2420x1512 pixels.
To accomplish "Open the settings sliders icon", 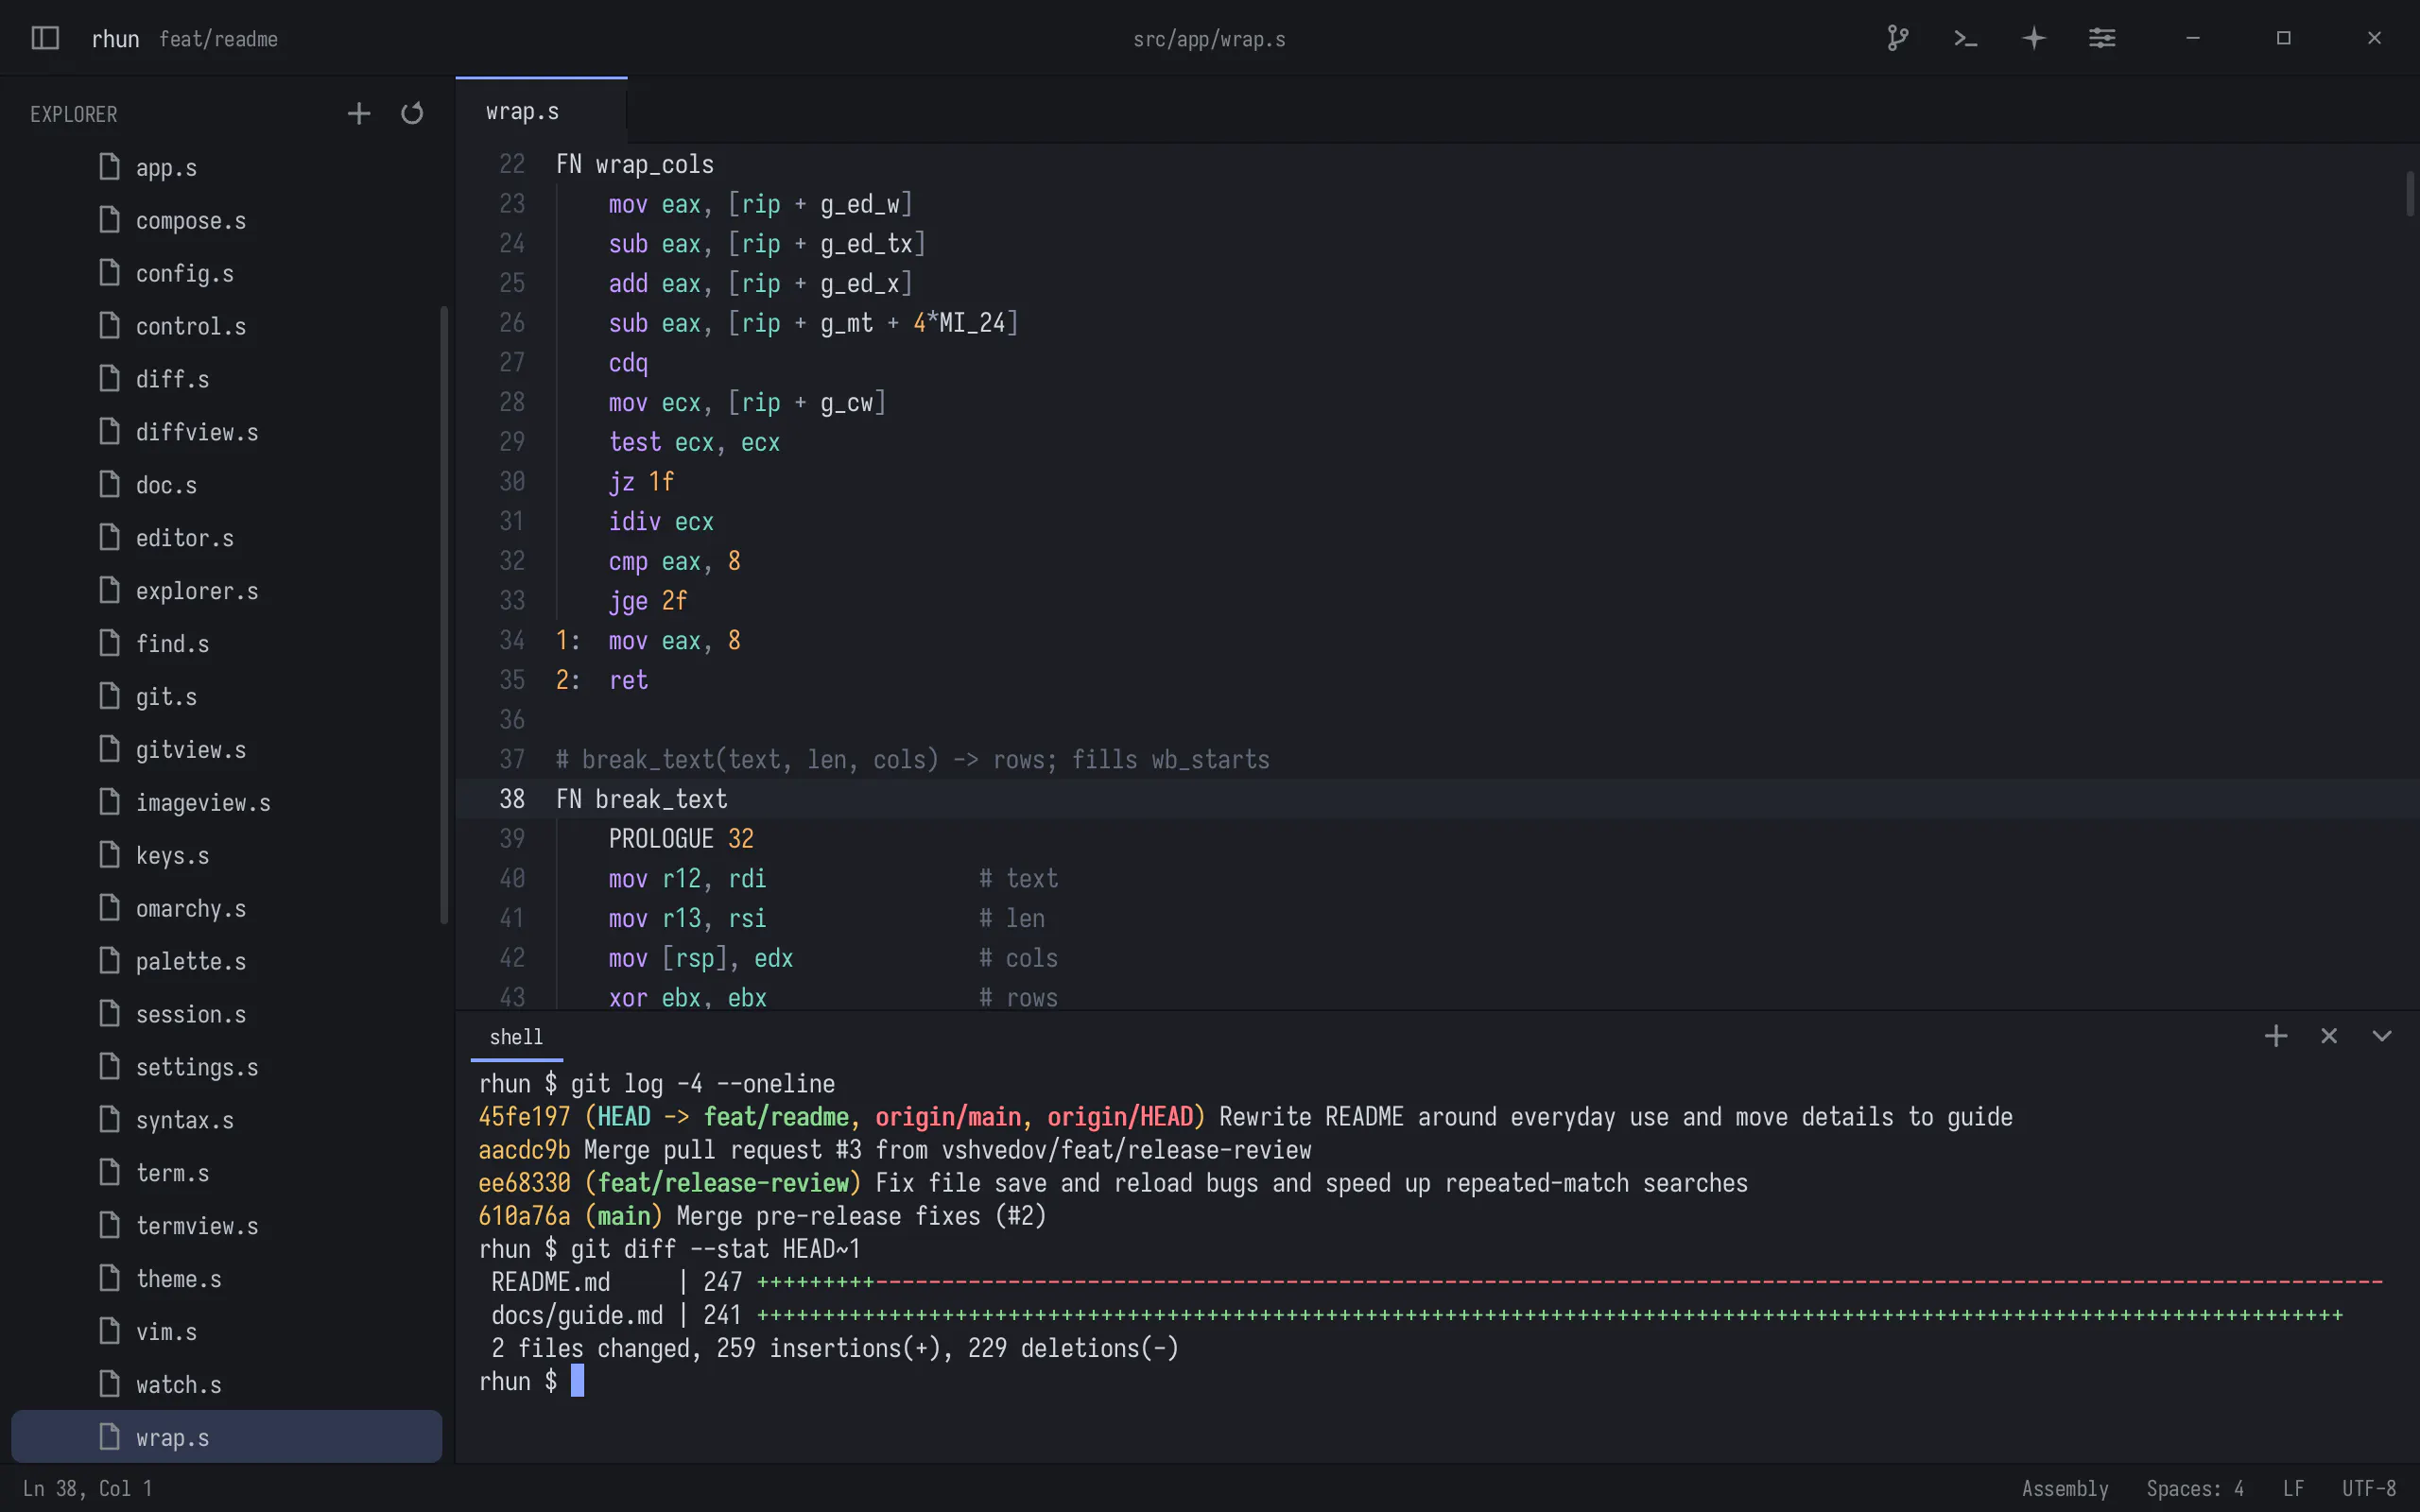I will tap(2101, 38).
